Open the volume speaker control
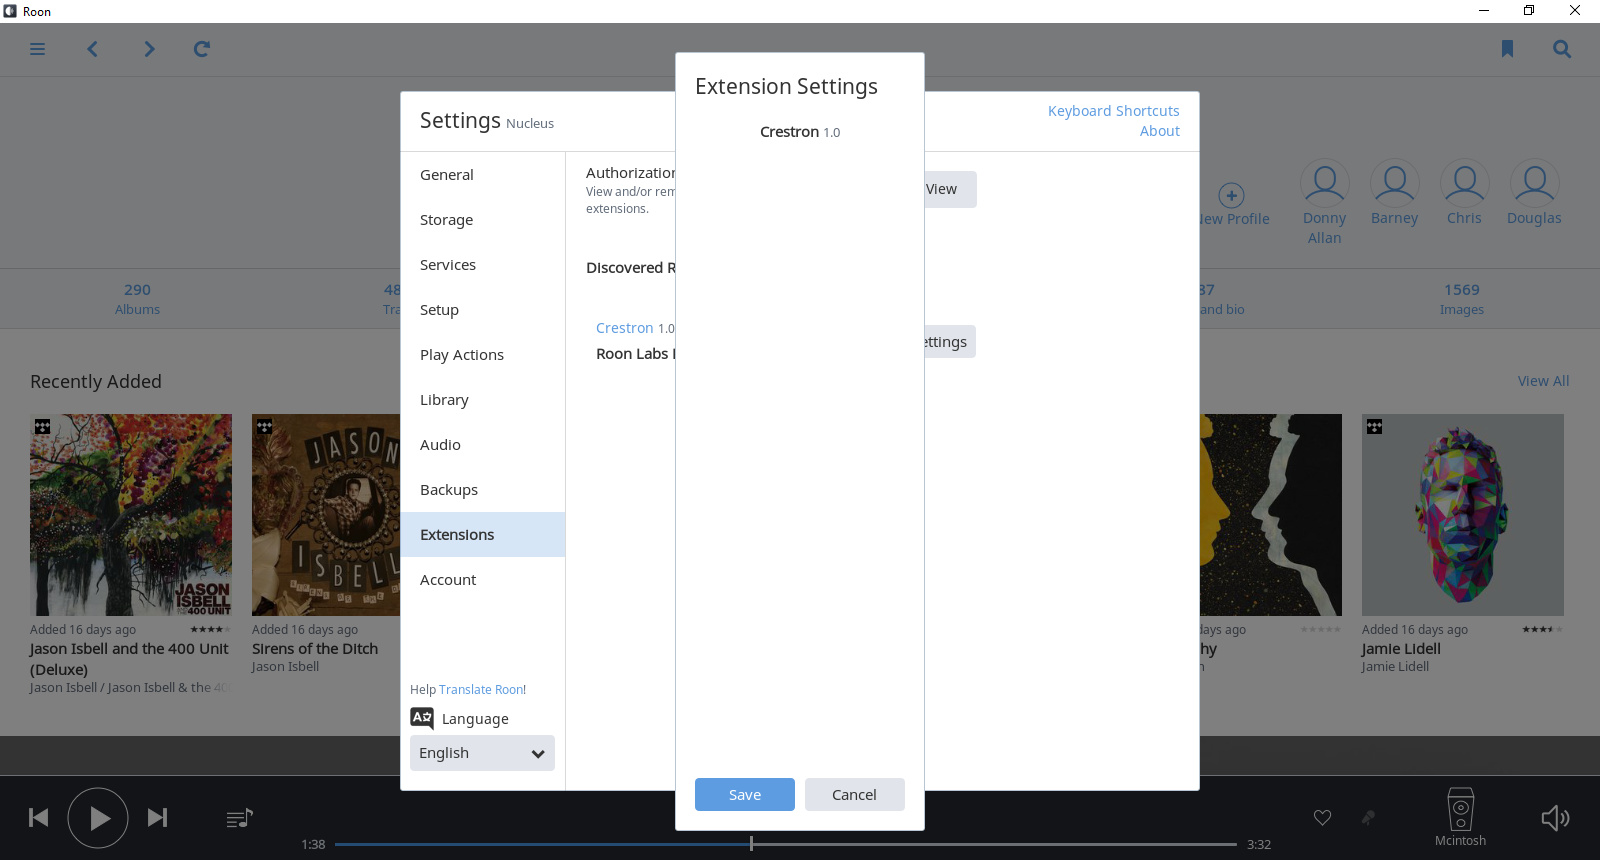Viewport: 1600px width, 860px height. [x=1555, y=819]
